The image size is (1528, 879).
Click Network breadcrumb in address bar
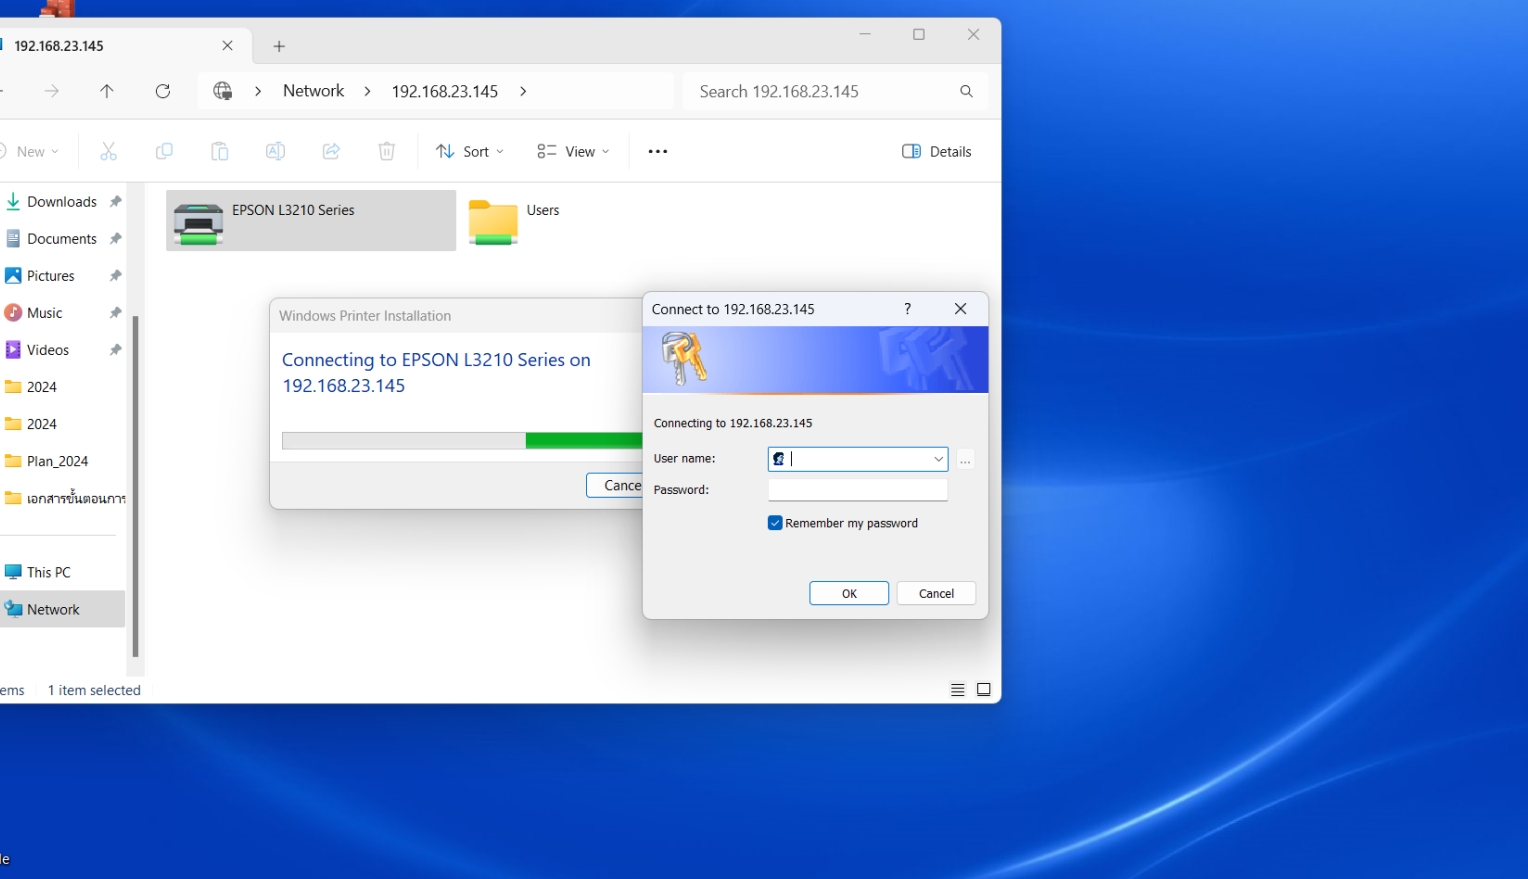coord(313,91)
